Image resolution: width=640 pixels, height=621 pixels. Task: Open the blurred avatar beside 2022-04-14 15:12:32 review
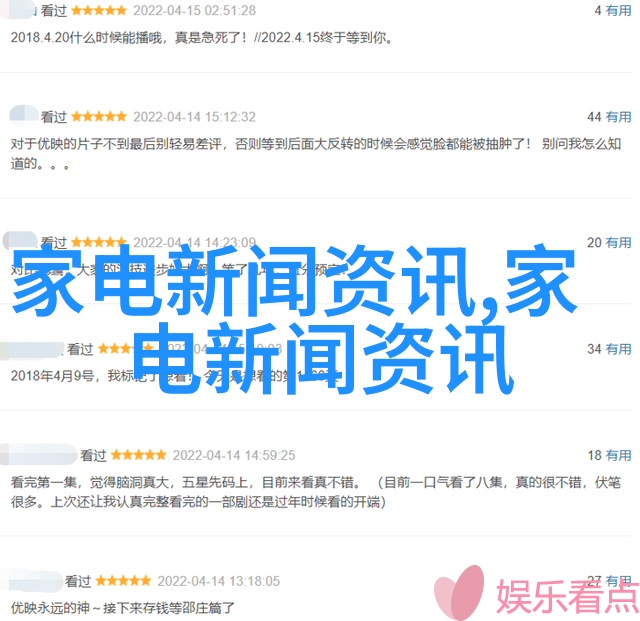pos(24,115)
